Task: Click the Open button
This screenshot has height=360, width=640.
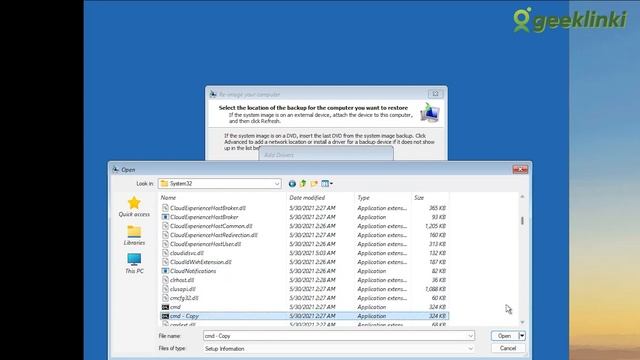Action: pyautogui.click(x=504, y=336)
